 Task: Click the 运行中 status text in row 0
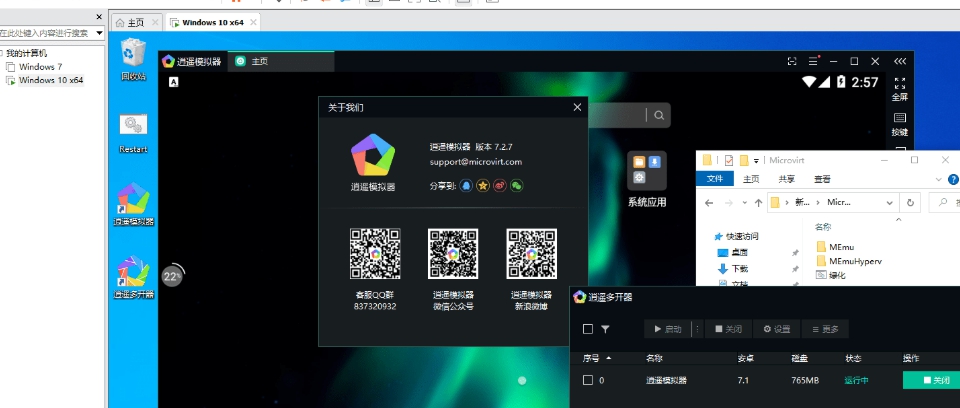856,380
